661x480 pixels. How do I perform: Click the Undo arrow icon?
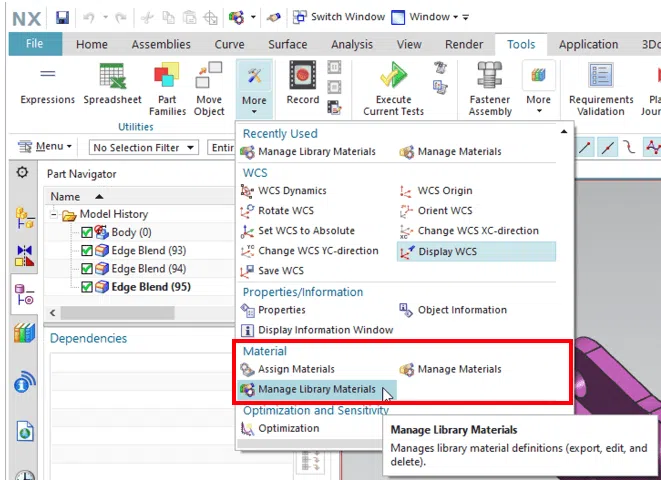coord(89,17)
